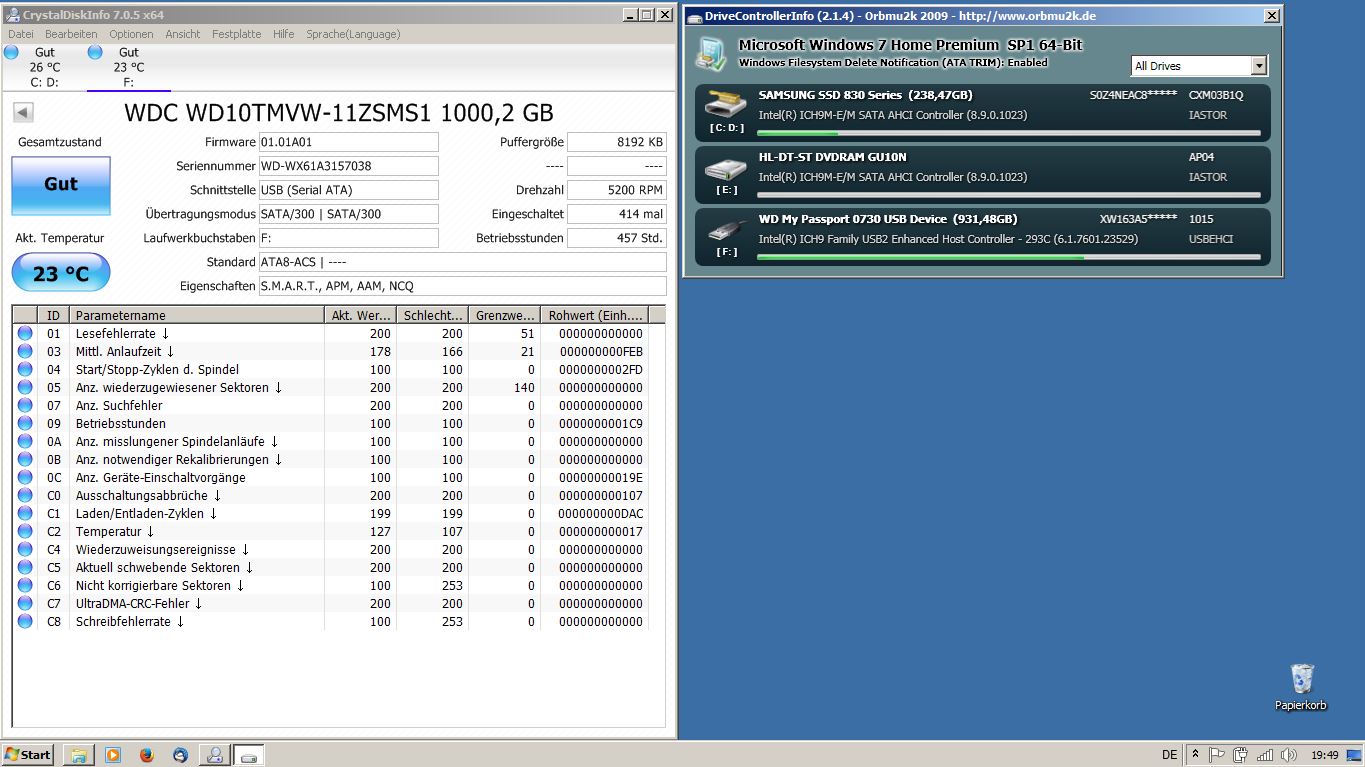Open the Bearbeiten menu
Screen dimensions: 1365x767
tap(71, 34)
